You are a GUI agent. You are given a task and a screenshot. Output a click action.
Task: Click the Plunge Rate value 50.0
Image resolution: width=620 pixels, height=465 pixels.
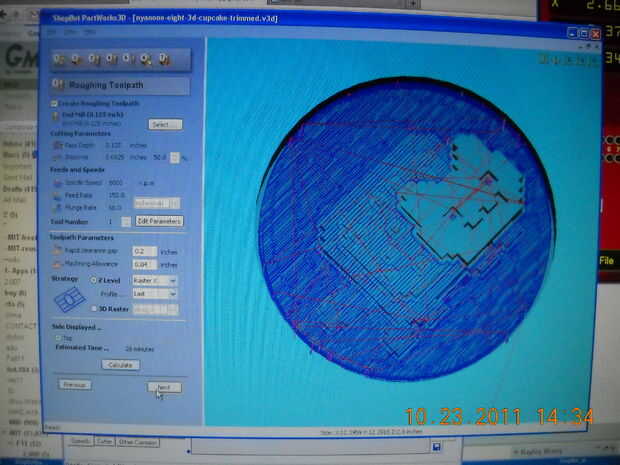point(115,208)
